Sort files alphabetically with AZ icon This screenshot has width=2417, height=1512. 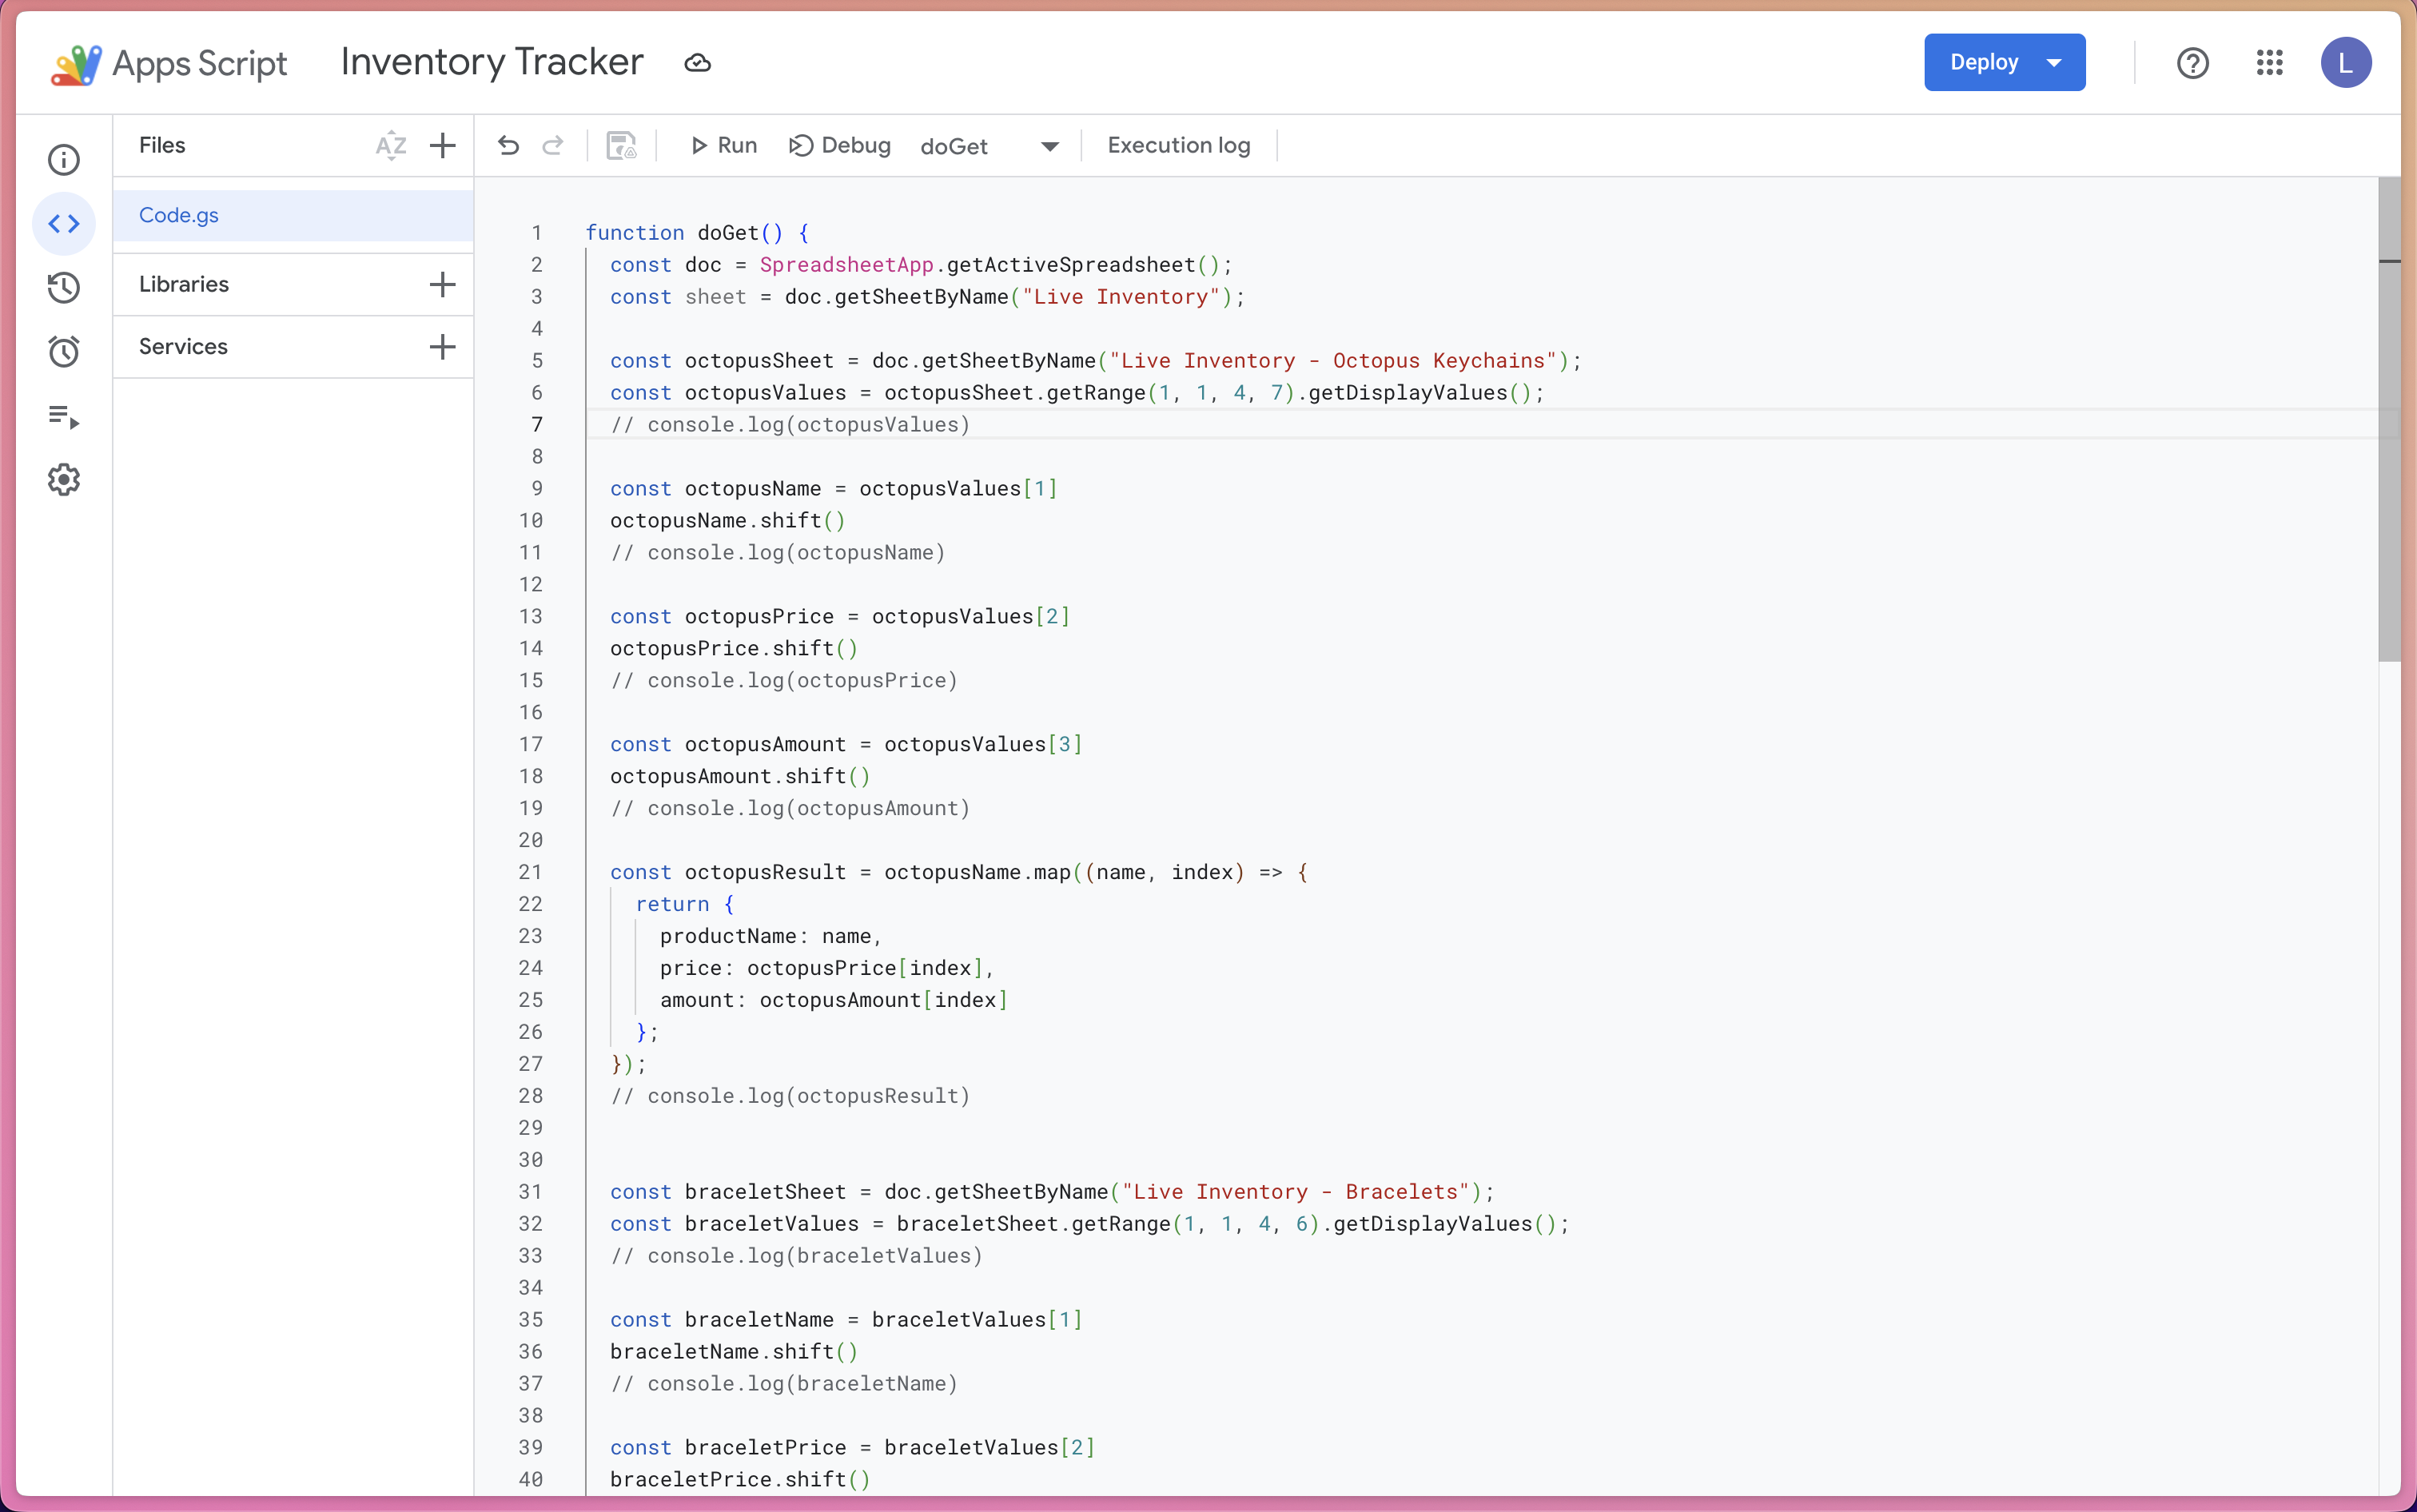click(x=390, y=146)
